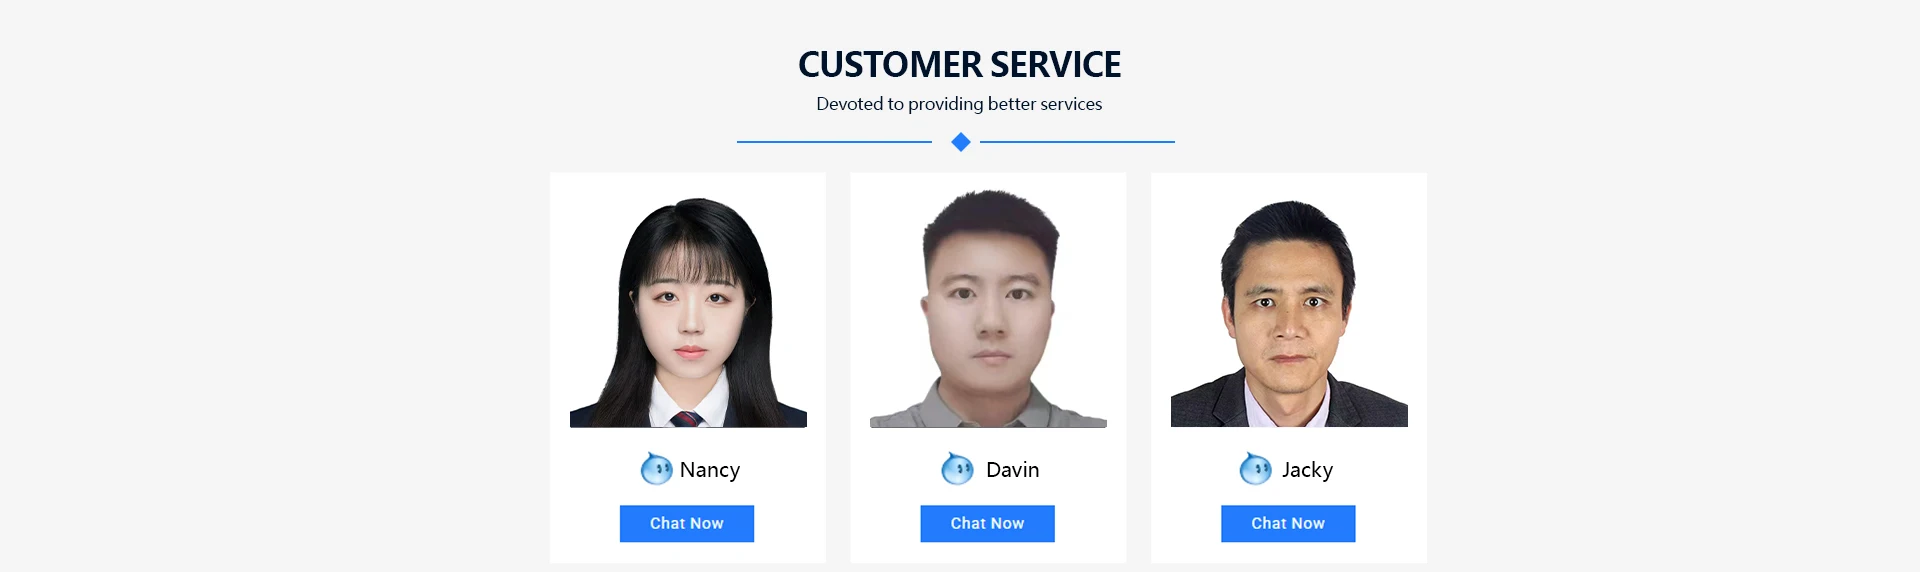Select Nancy's profile photo
The image size is (1920, 572).
tap(688, 311)
